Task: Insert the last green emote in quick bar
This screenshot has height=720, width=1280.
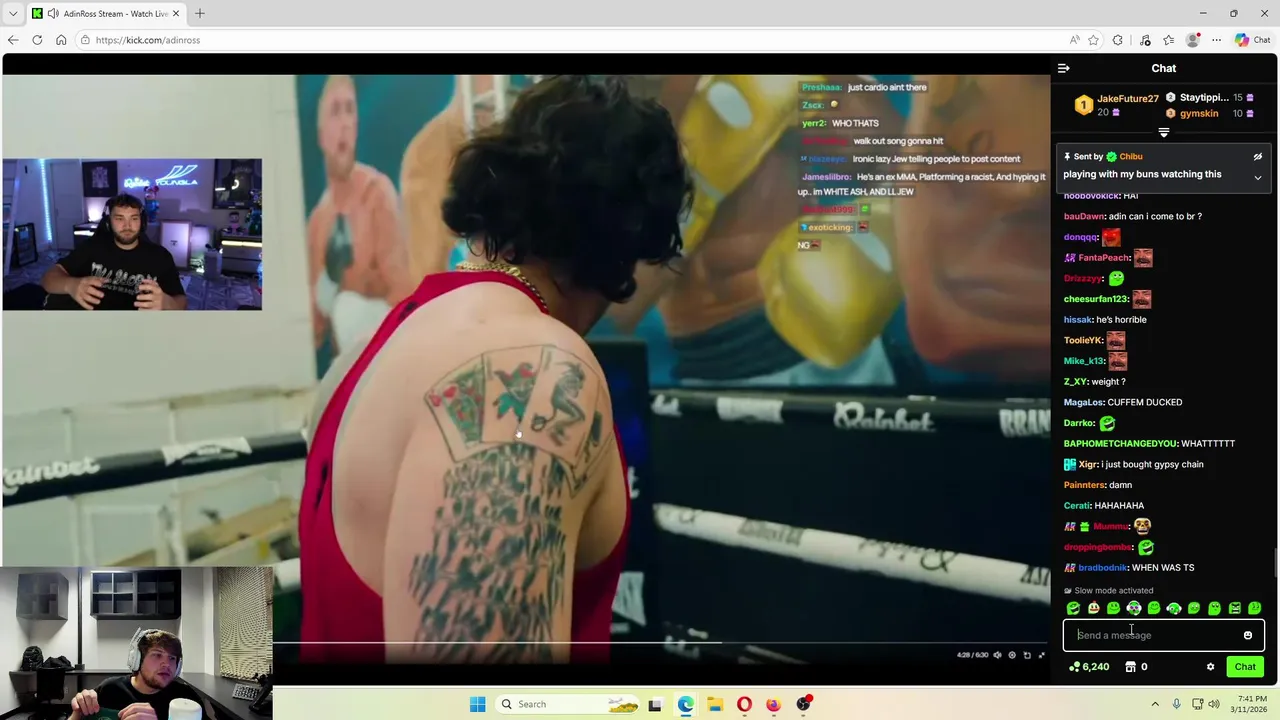Action: coord(1255,608)
